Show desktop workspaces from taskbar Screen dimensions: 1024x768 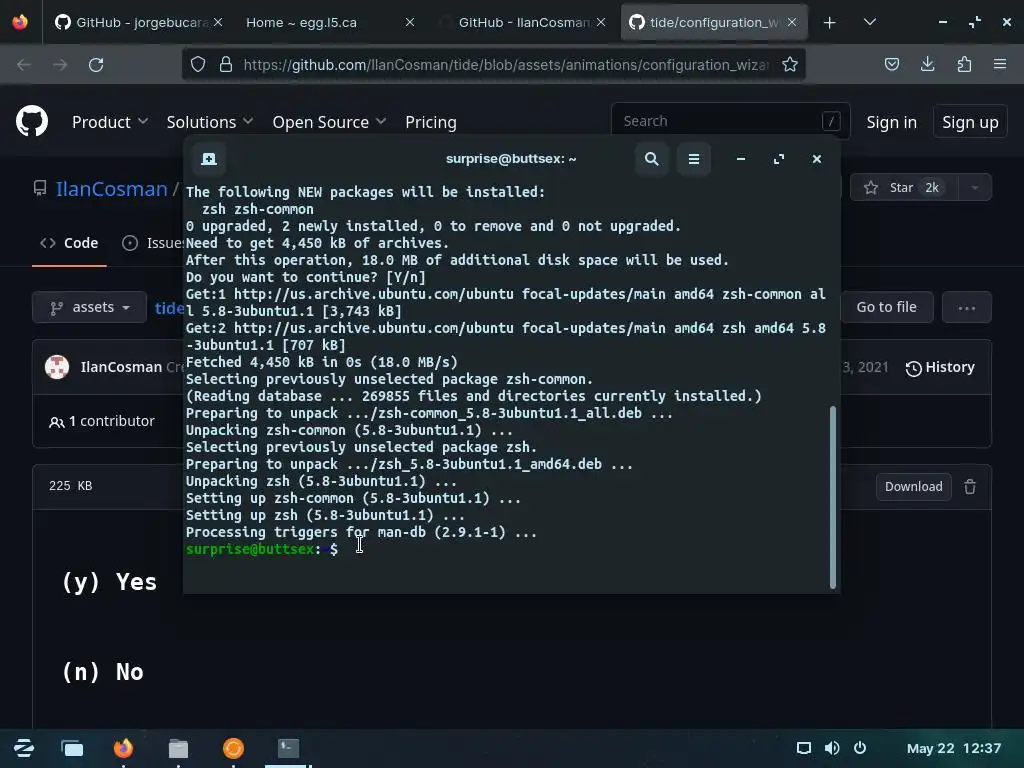coord(72,748)
